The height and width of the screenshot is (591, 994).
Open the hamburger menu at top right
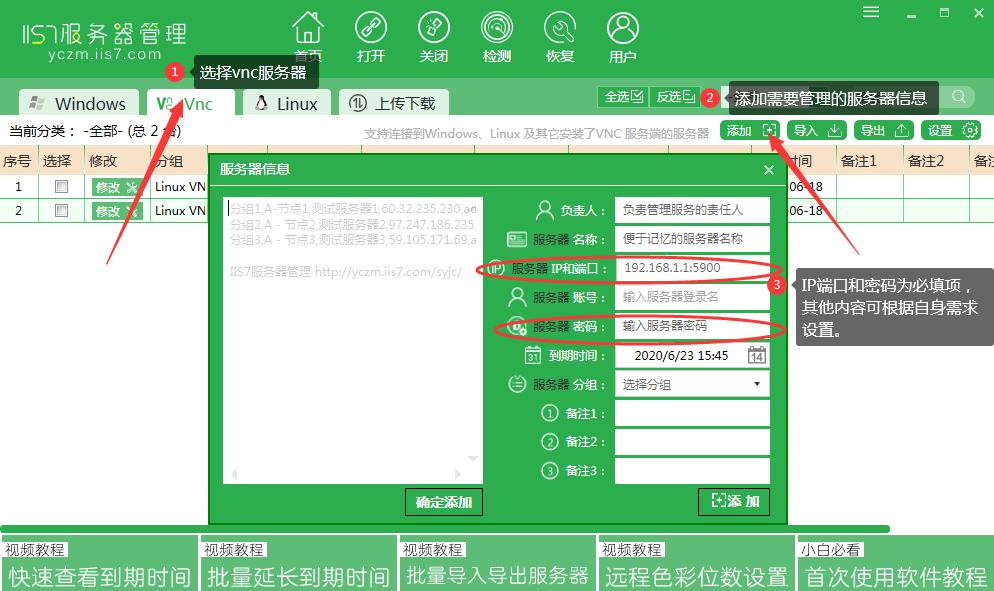point(870,12)
